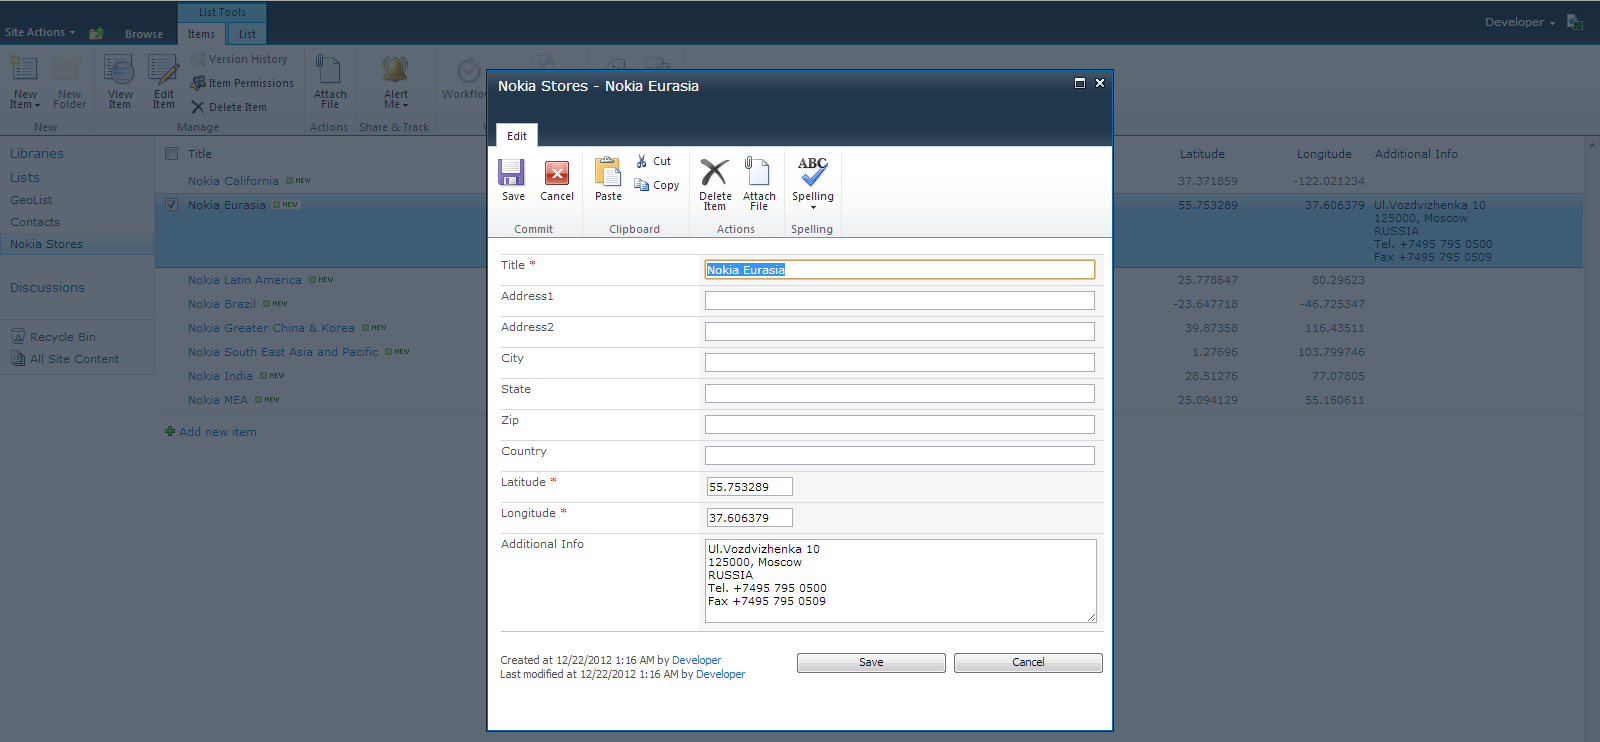Open Version History in ribbon
The height and width of the screenshot is (742, 1600).
pos(240,59)
